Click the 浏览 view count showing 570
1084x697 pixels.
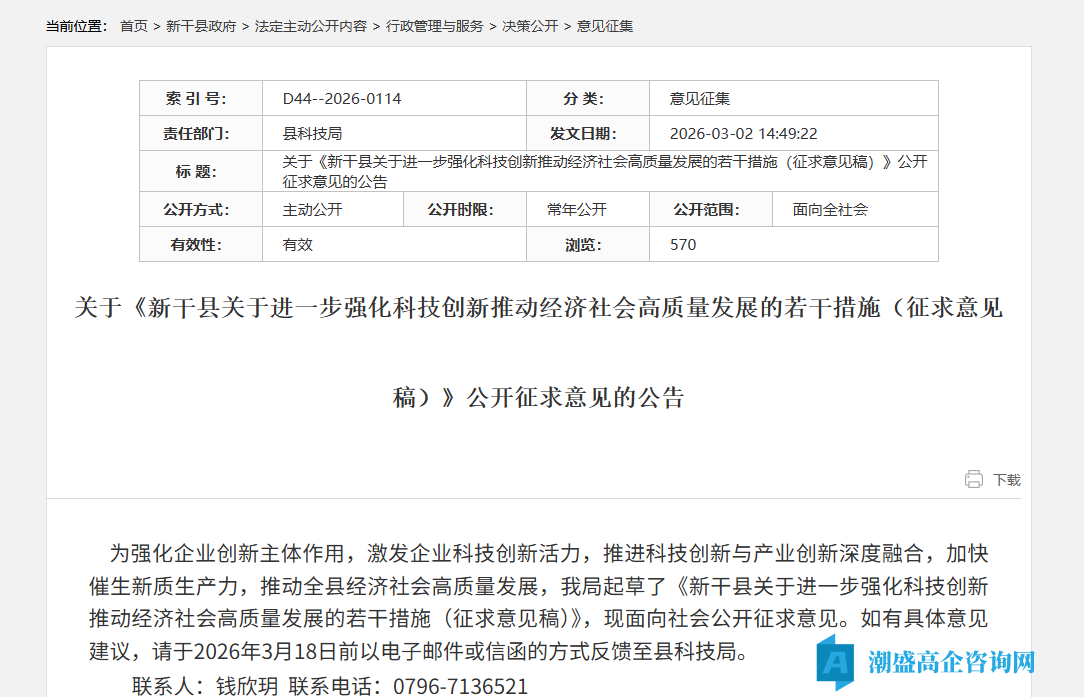pos(680,244)
